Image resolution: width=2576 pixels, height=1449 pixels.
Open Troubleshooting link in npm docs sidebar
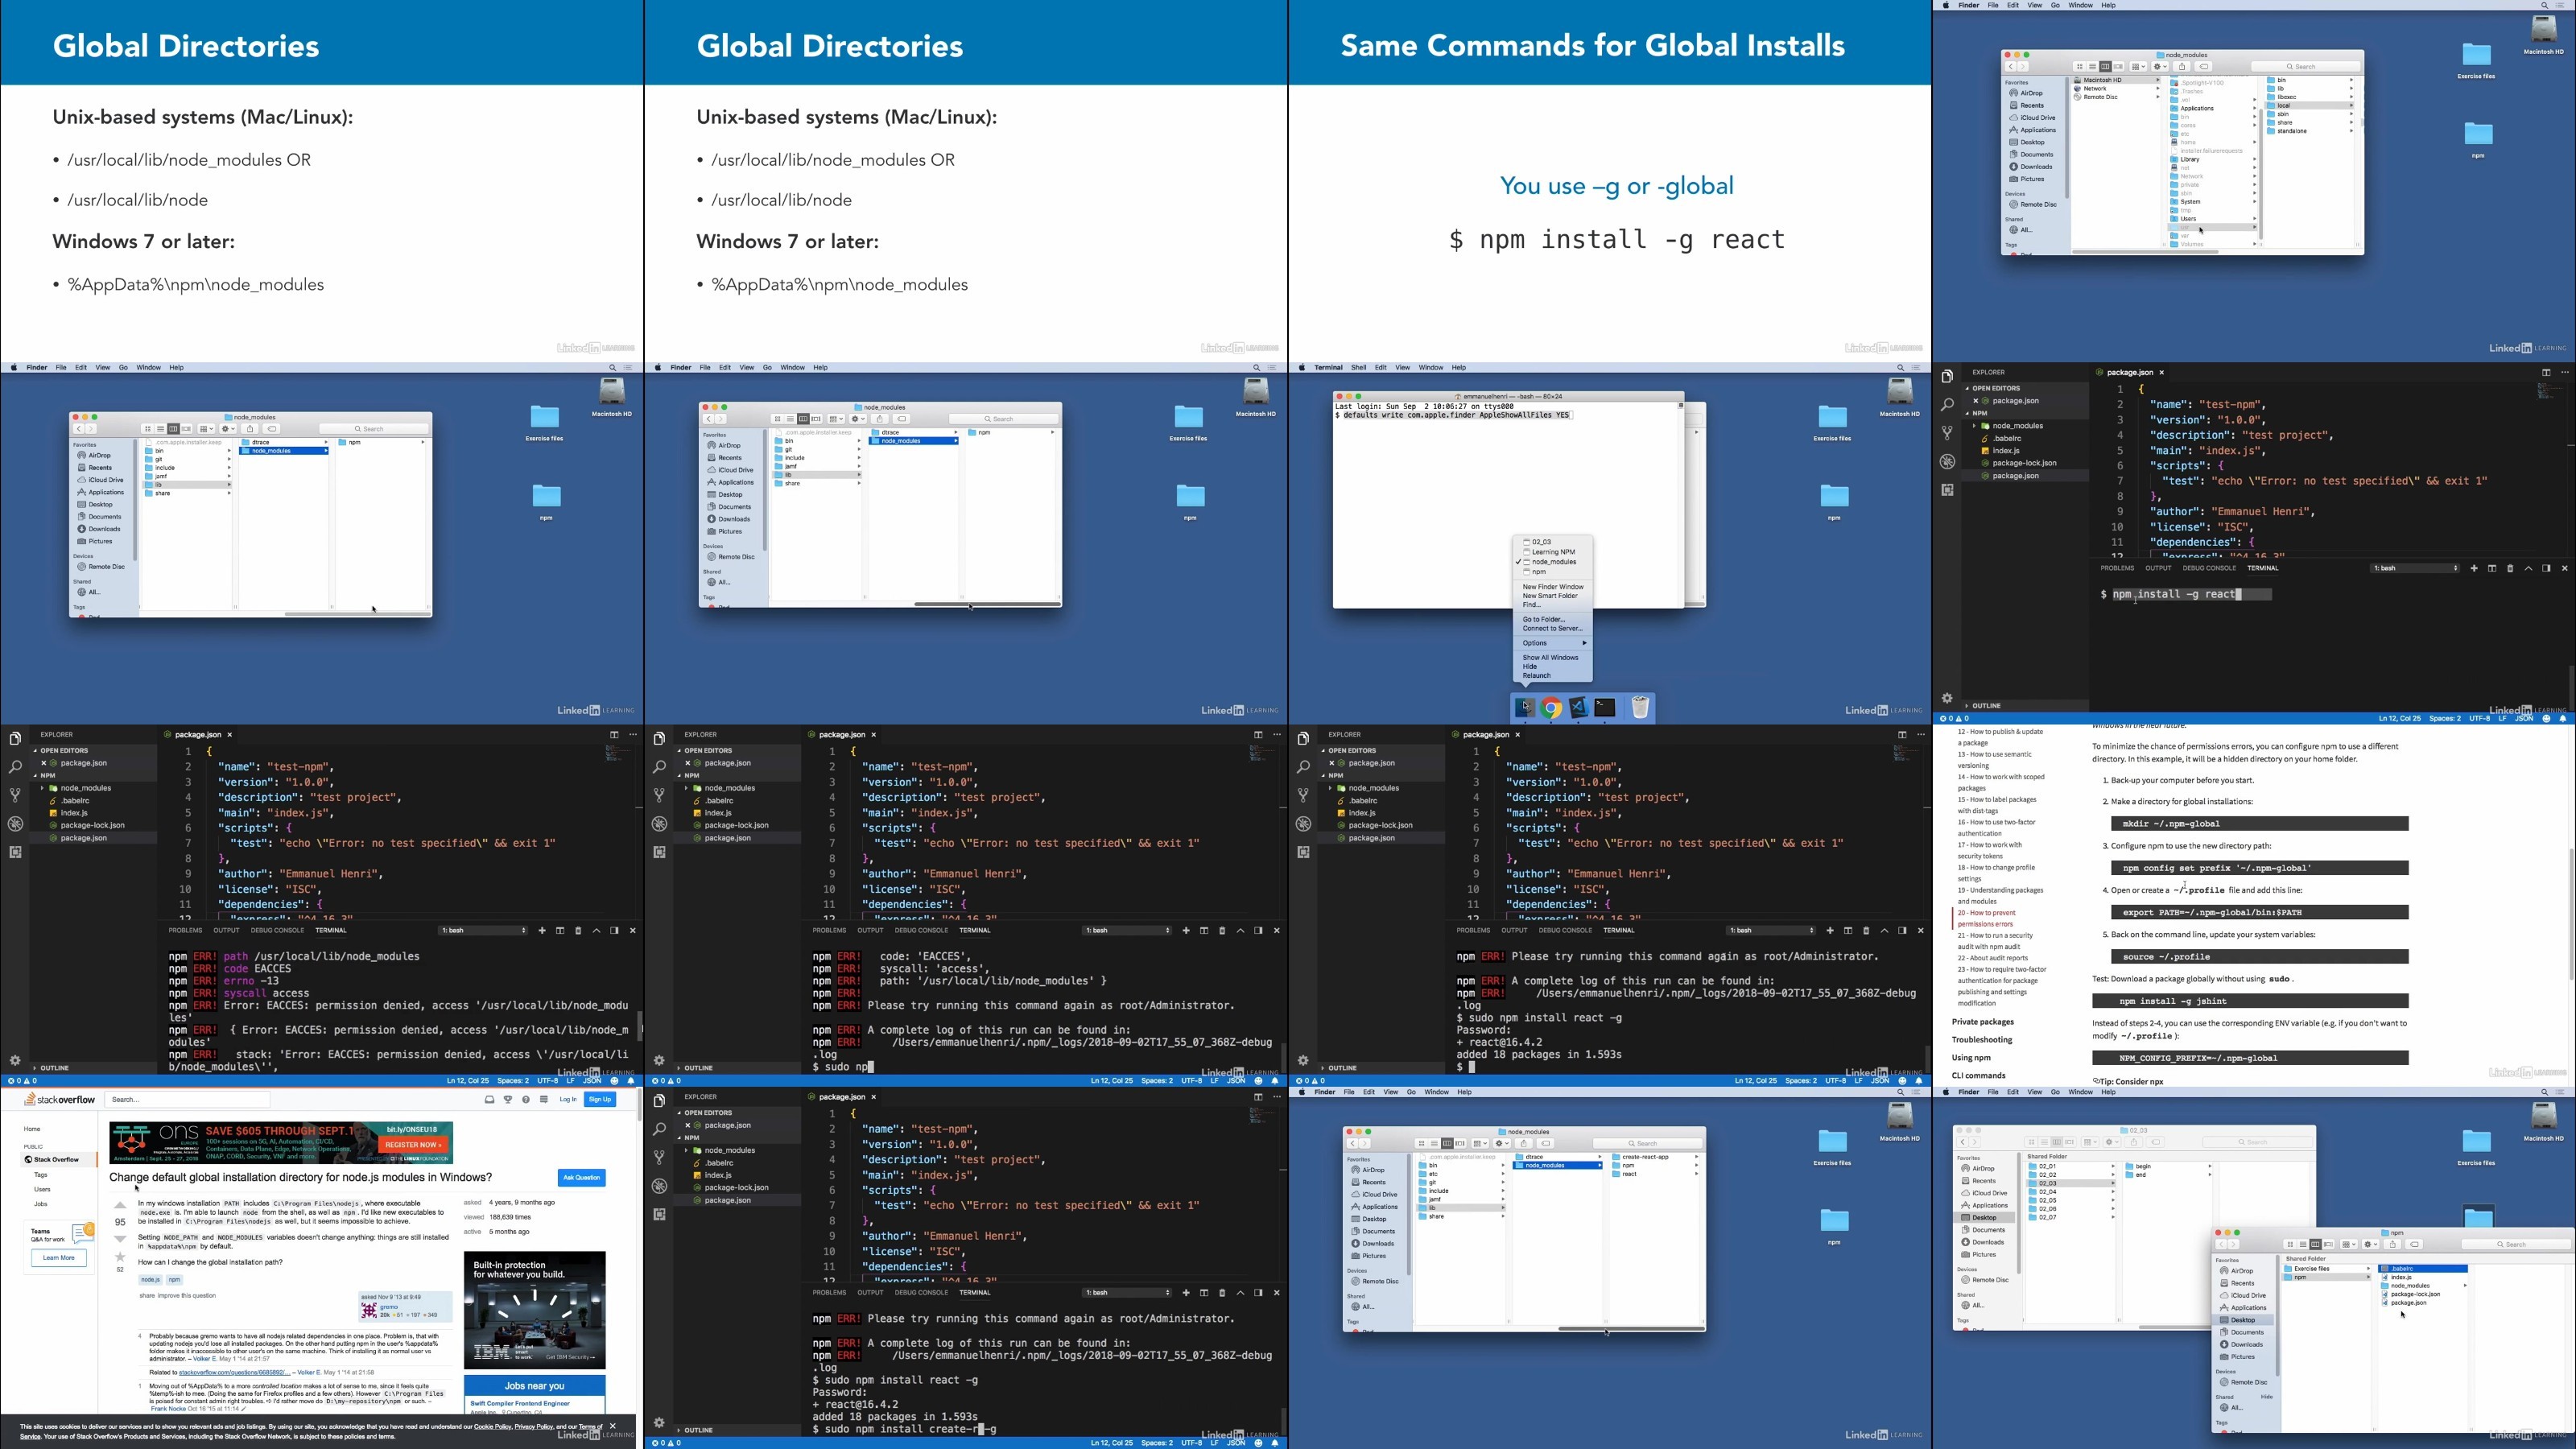click(1981, 1040)
